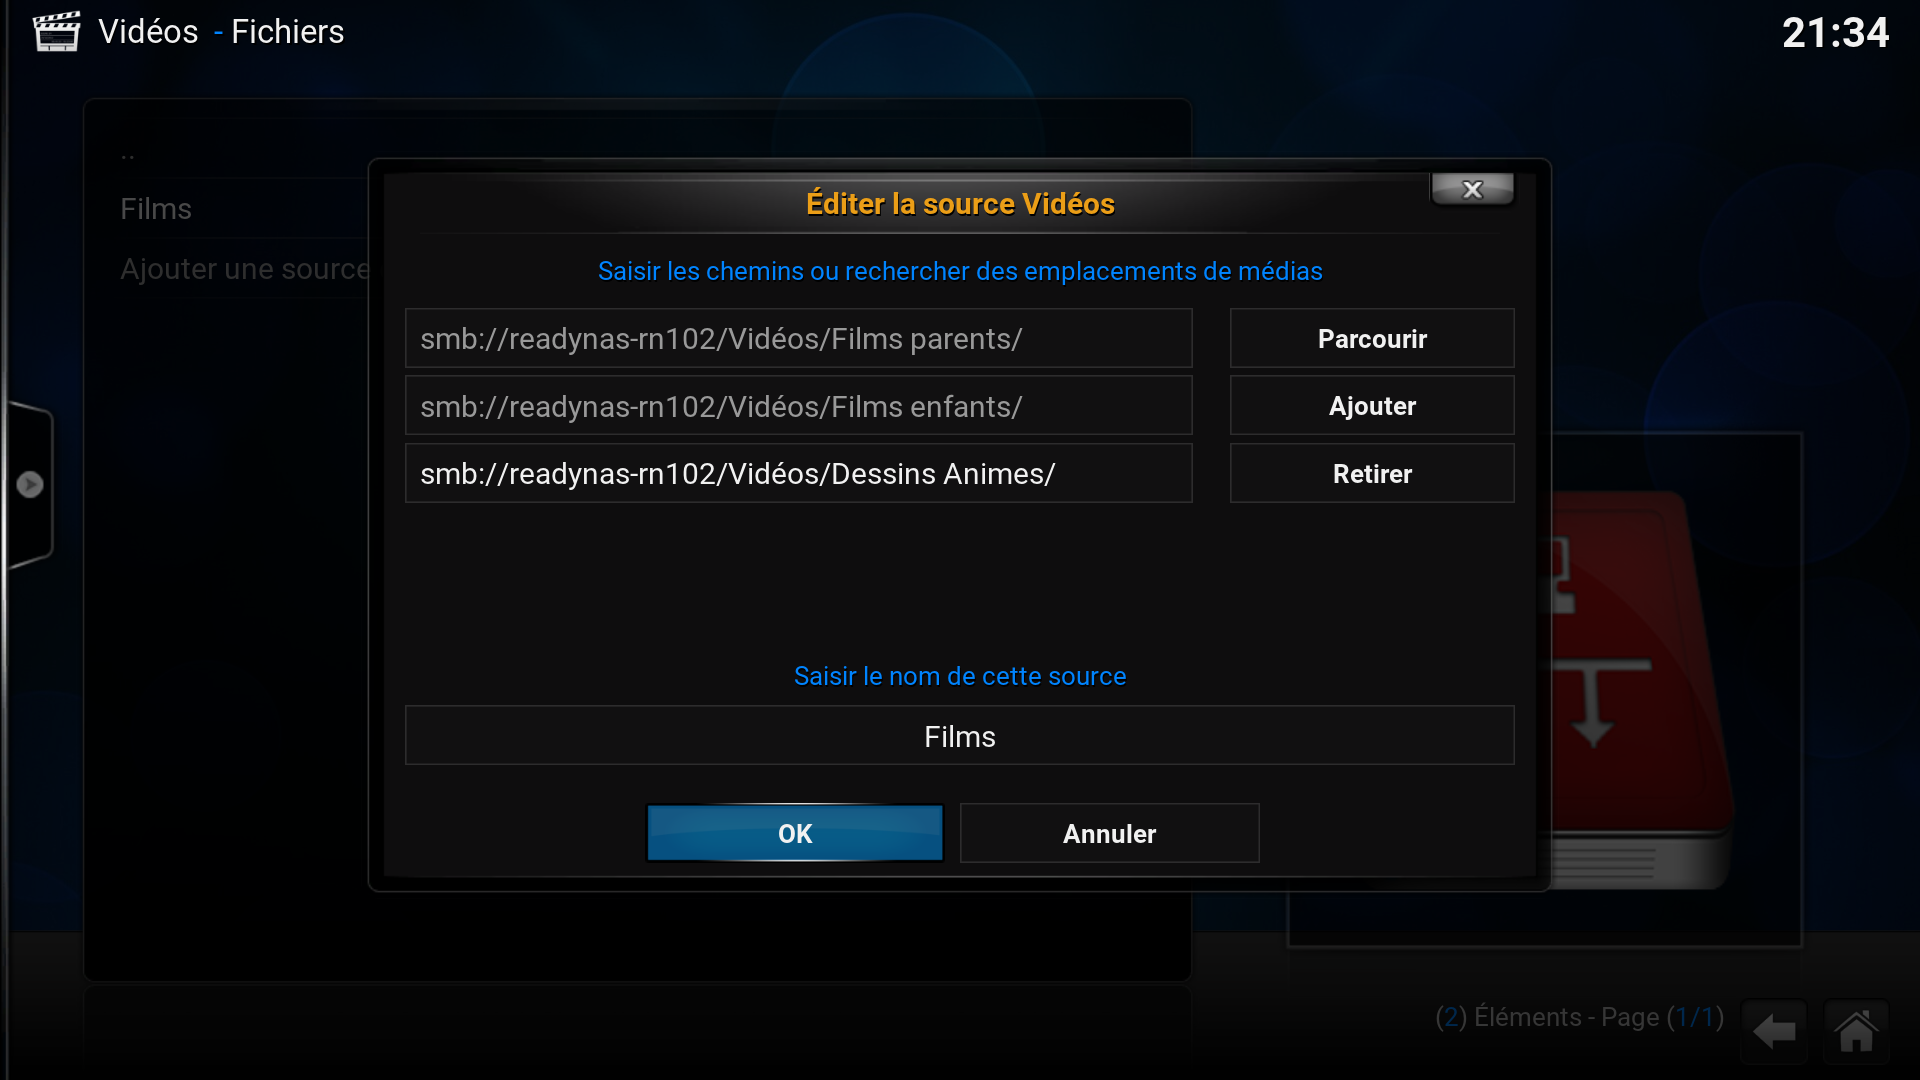Screen dimensions: 1920x1080
Task: Click the clock showing 21:34
Action: [x=1835, y=33]
